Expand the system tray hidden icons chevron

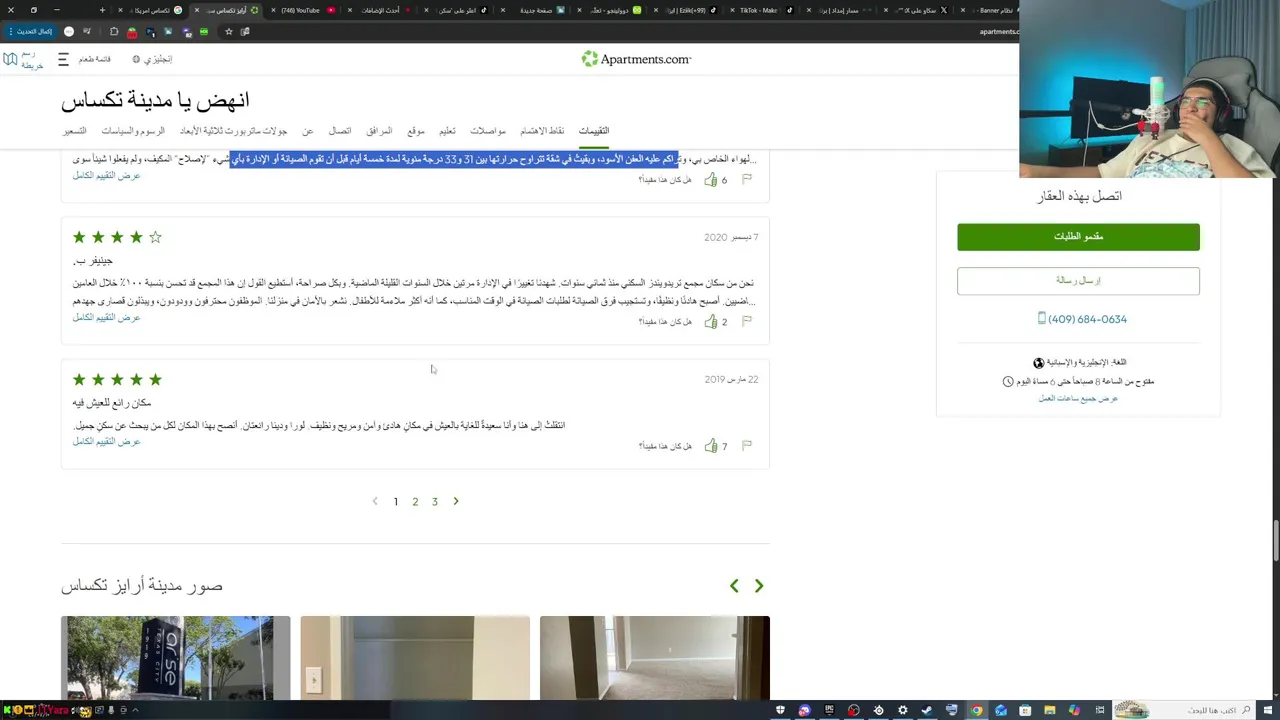click(135, 710)
